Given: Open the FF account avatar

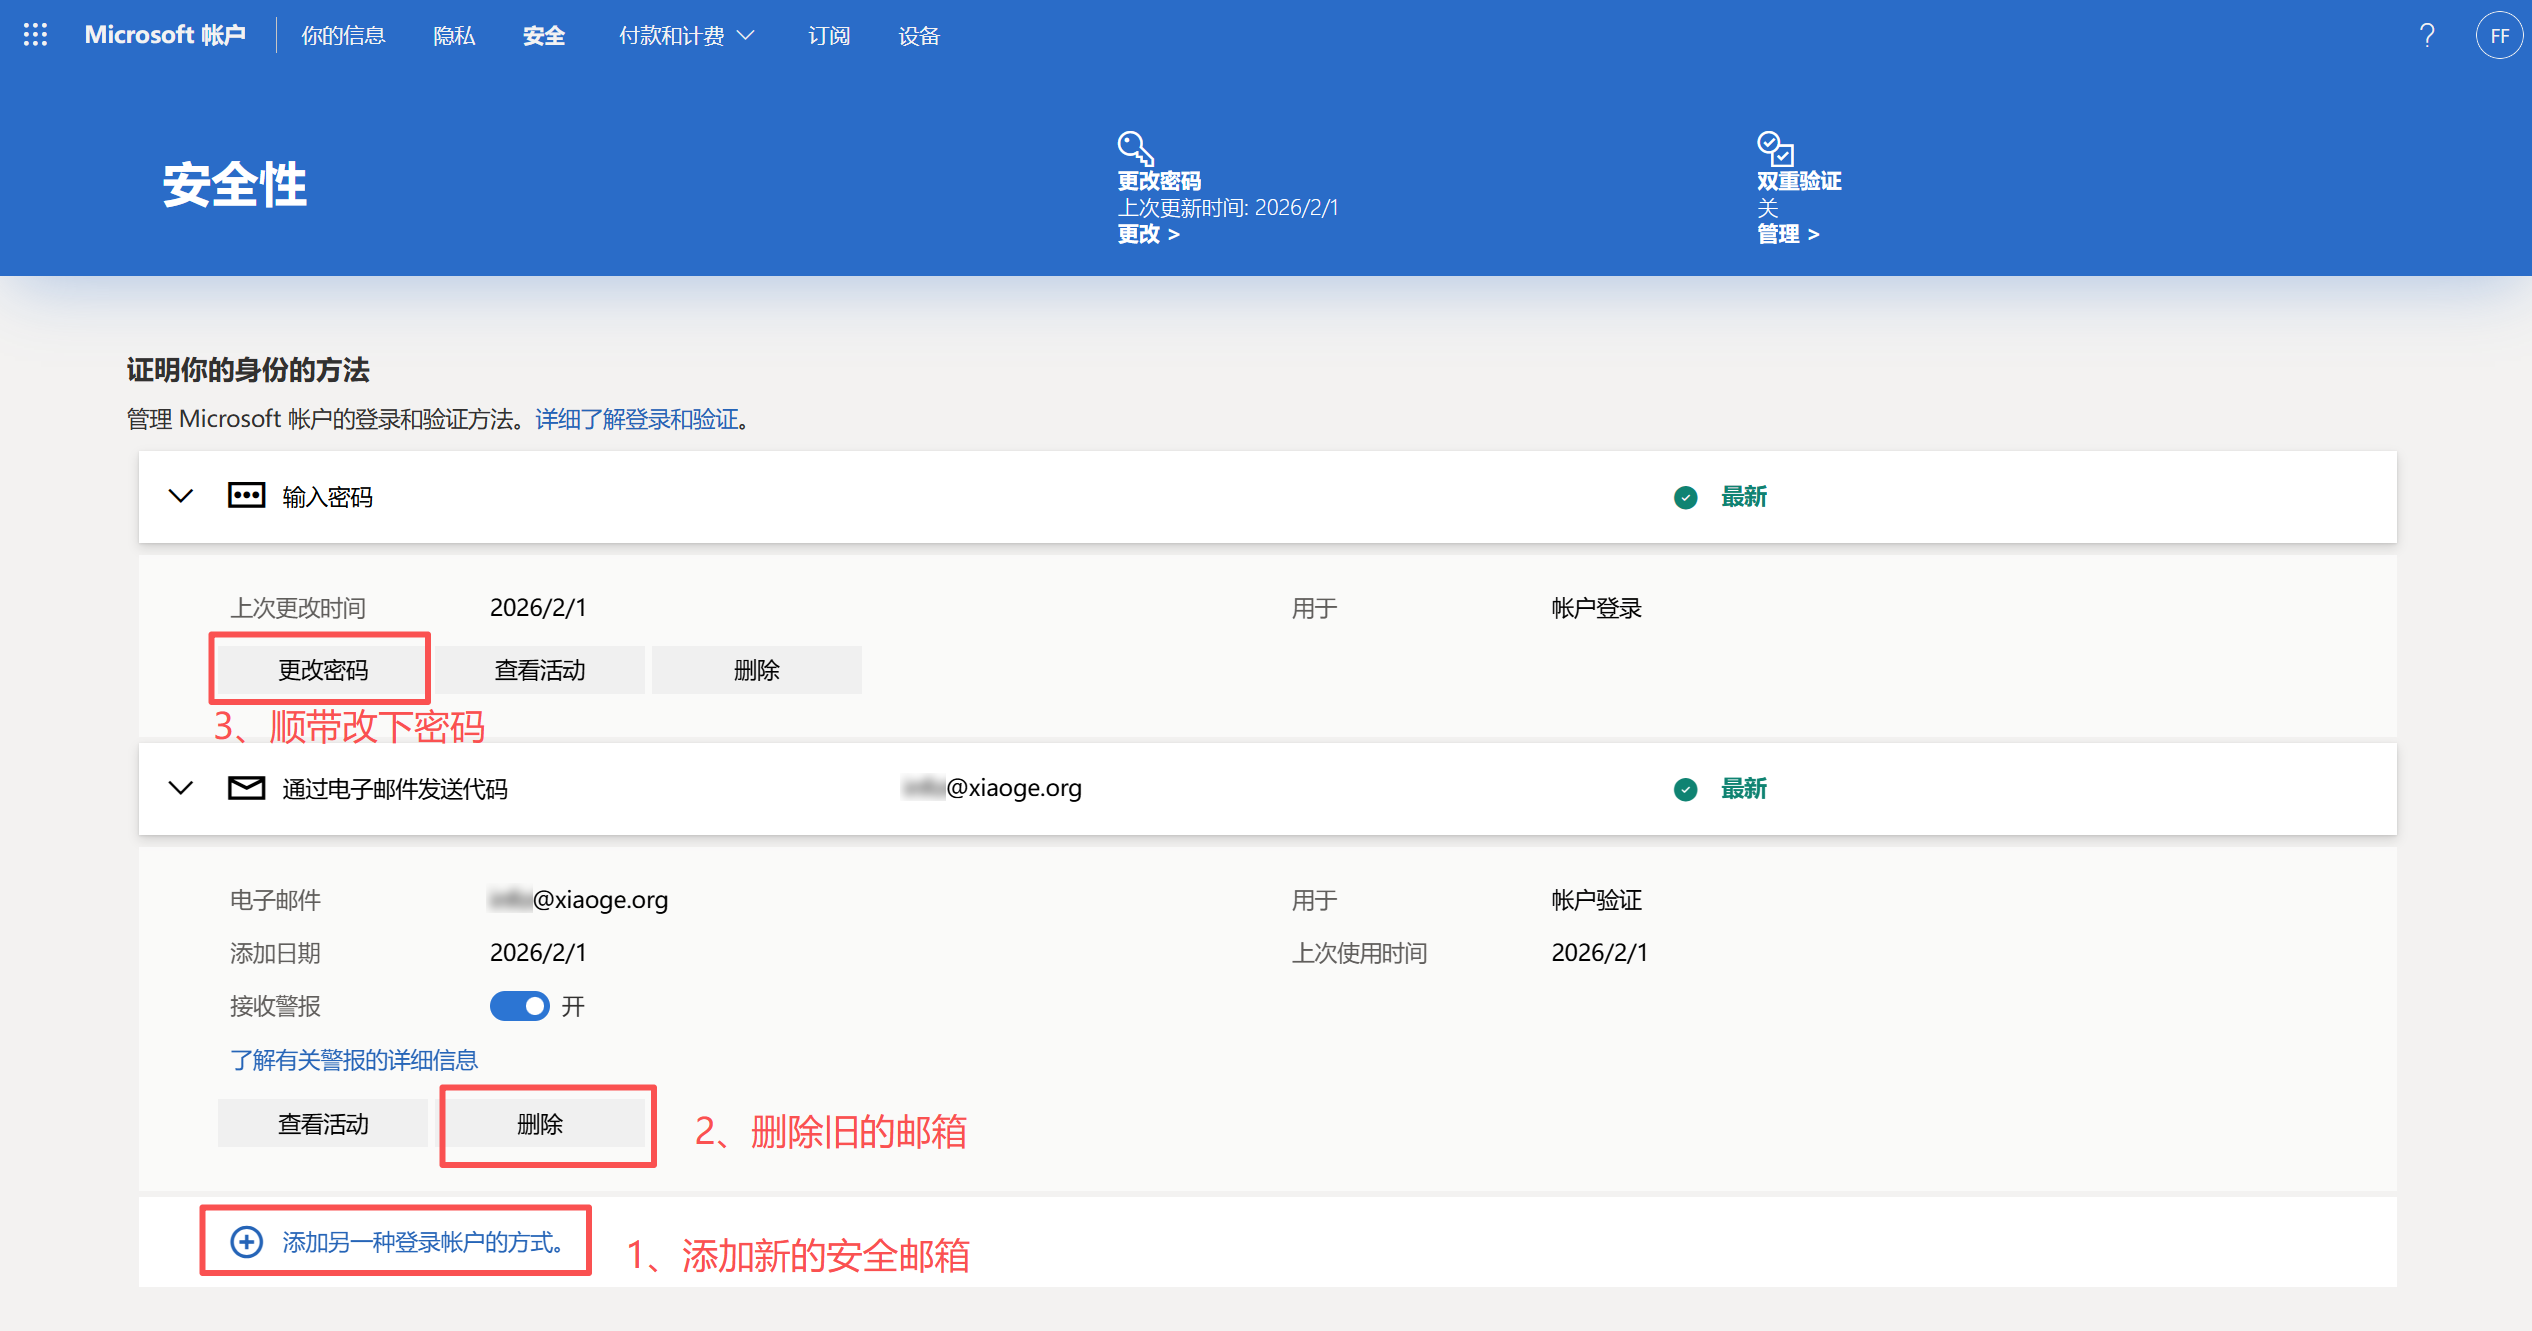Looking at the screenshot, I should (2498, 36).
